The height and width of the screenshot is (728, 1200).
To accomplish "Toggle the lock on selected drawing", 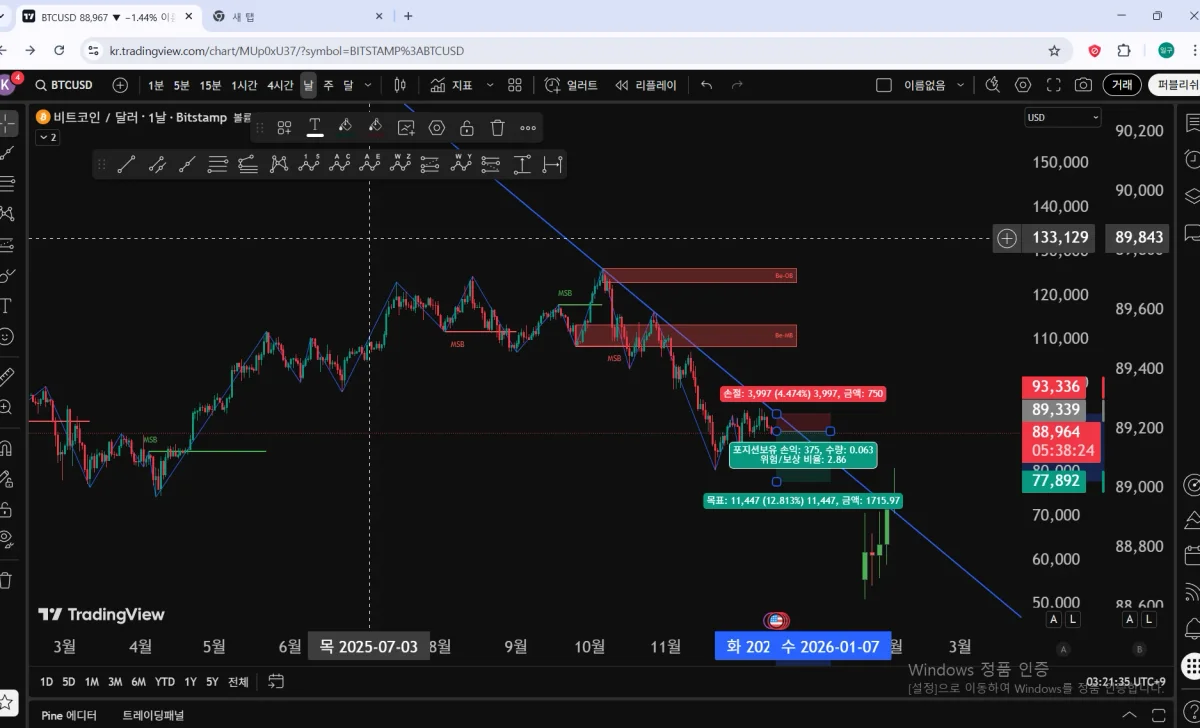I will point(467,127).
